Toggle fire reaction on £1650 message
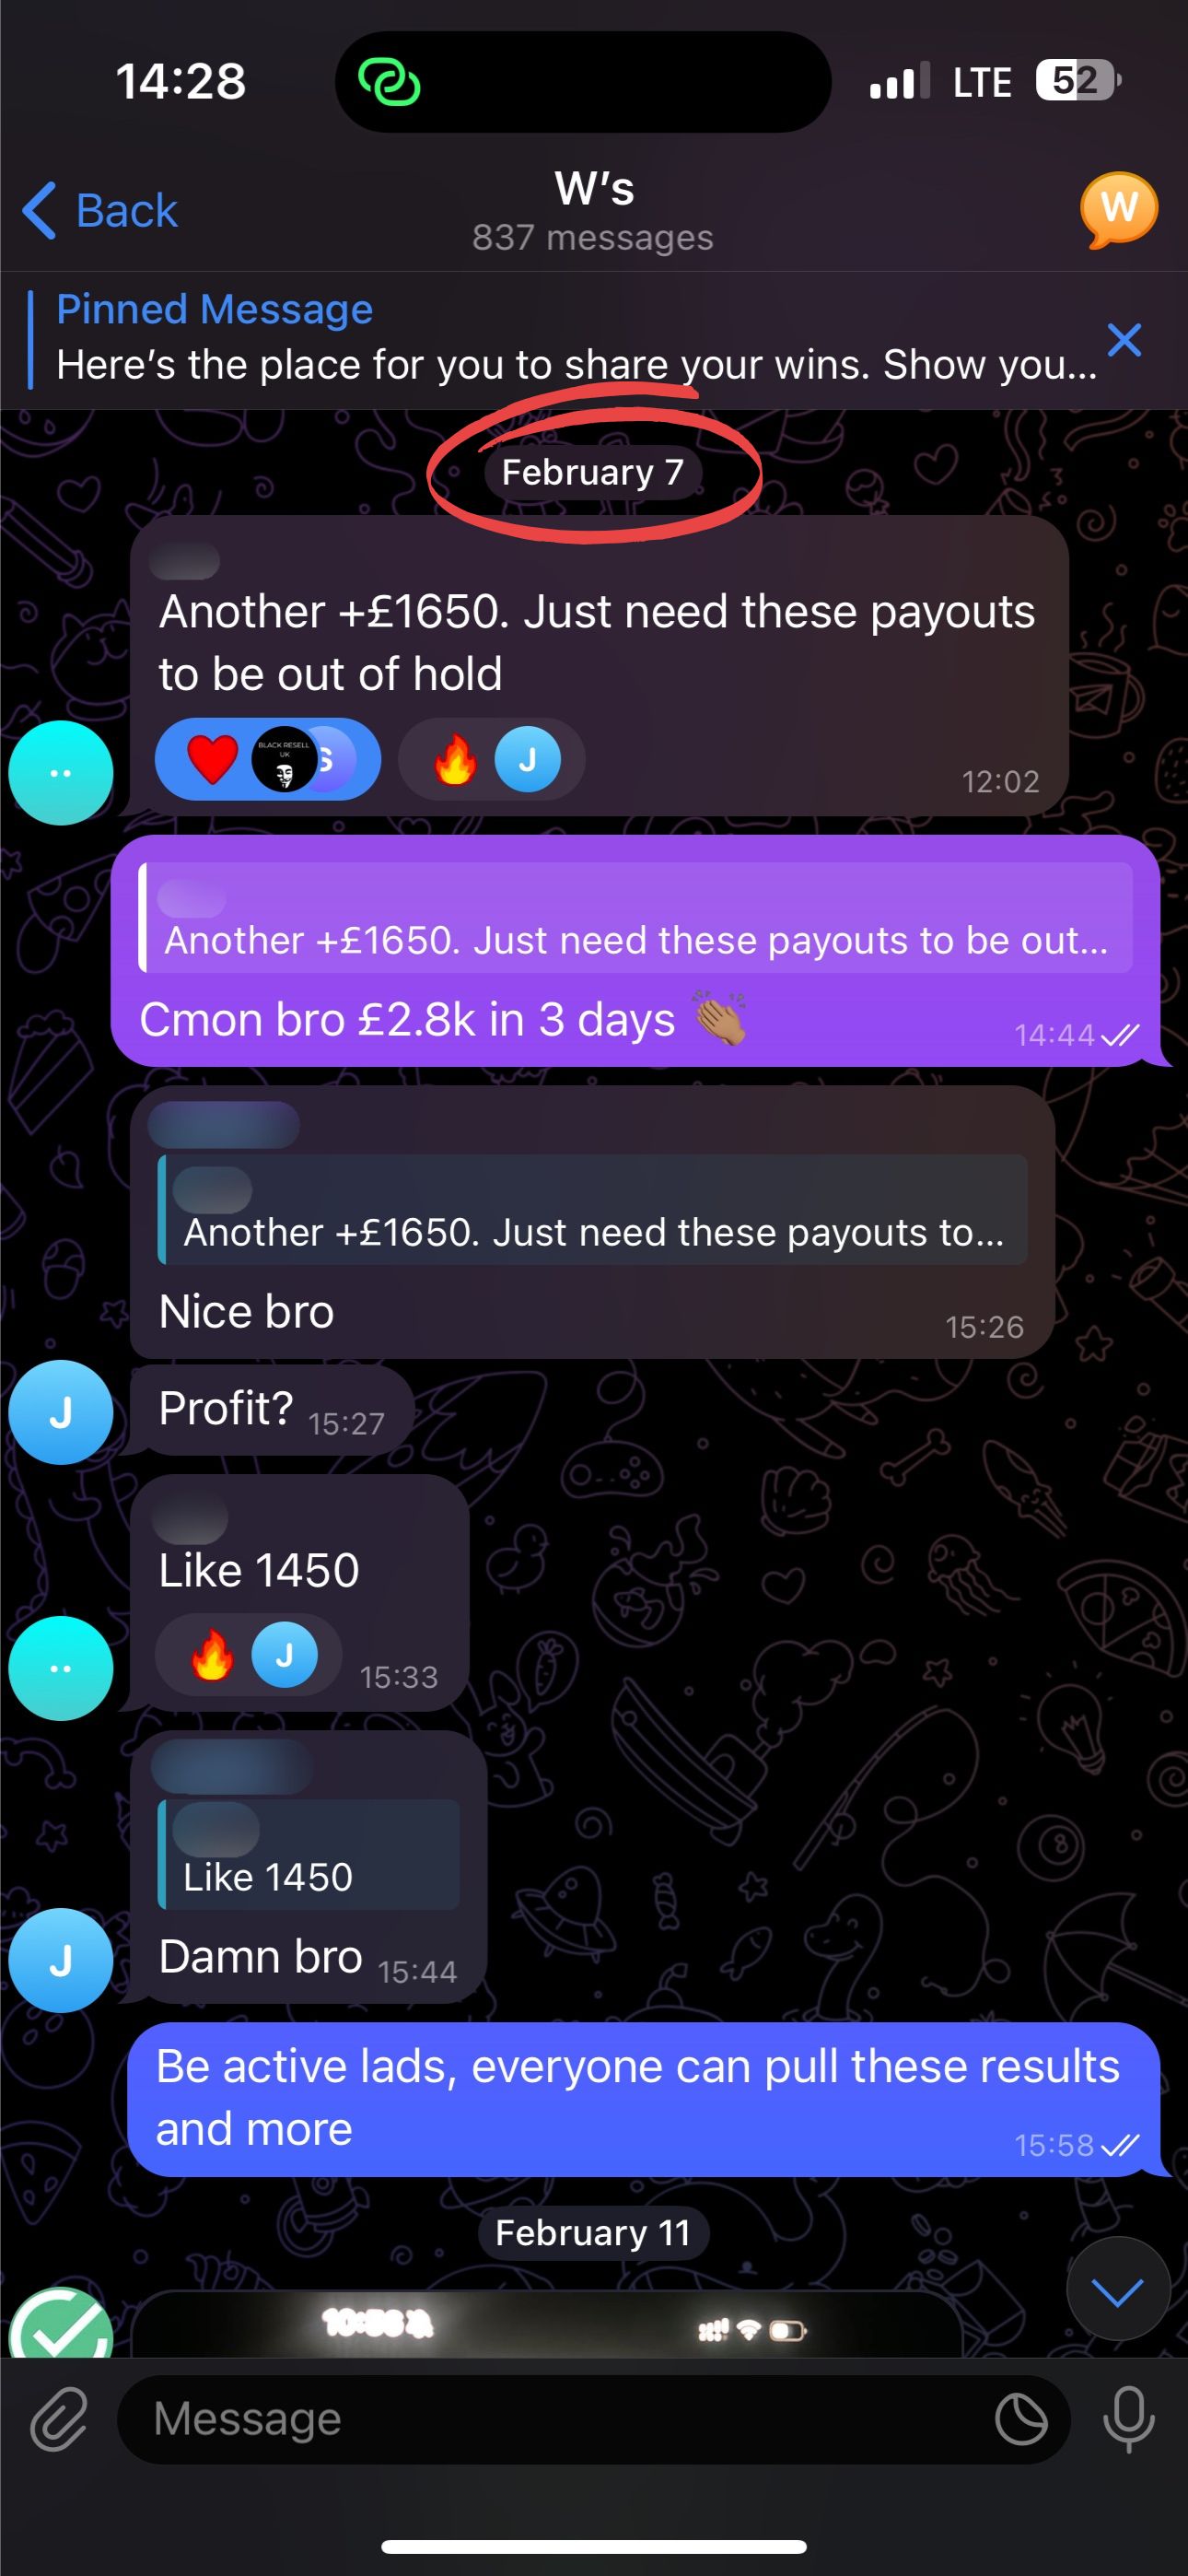Viewport: 1188px width, 2576px height. [491, 759]
